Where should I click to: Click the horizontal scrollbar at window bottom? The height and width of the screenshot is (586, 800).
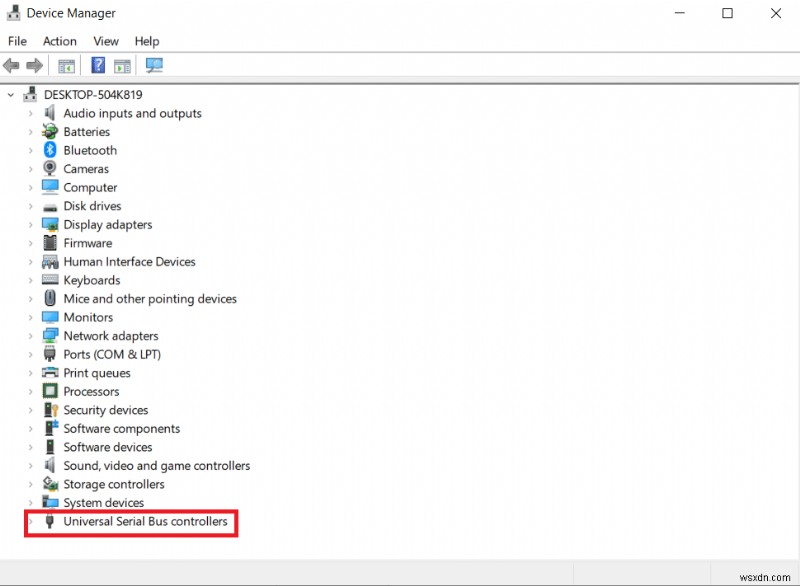400,572
